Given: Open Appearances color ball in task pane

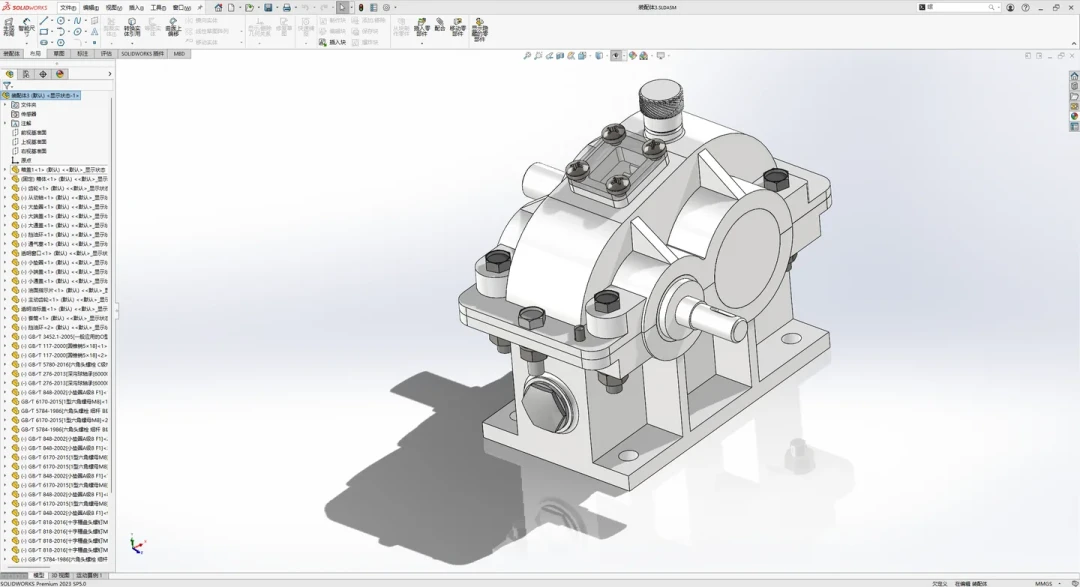Looking at the screenshot, I should (1074, 116).
